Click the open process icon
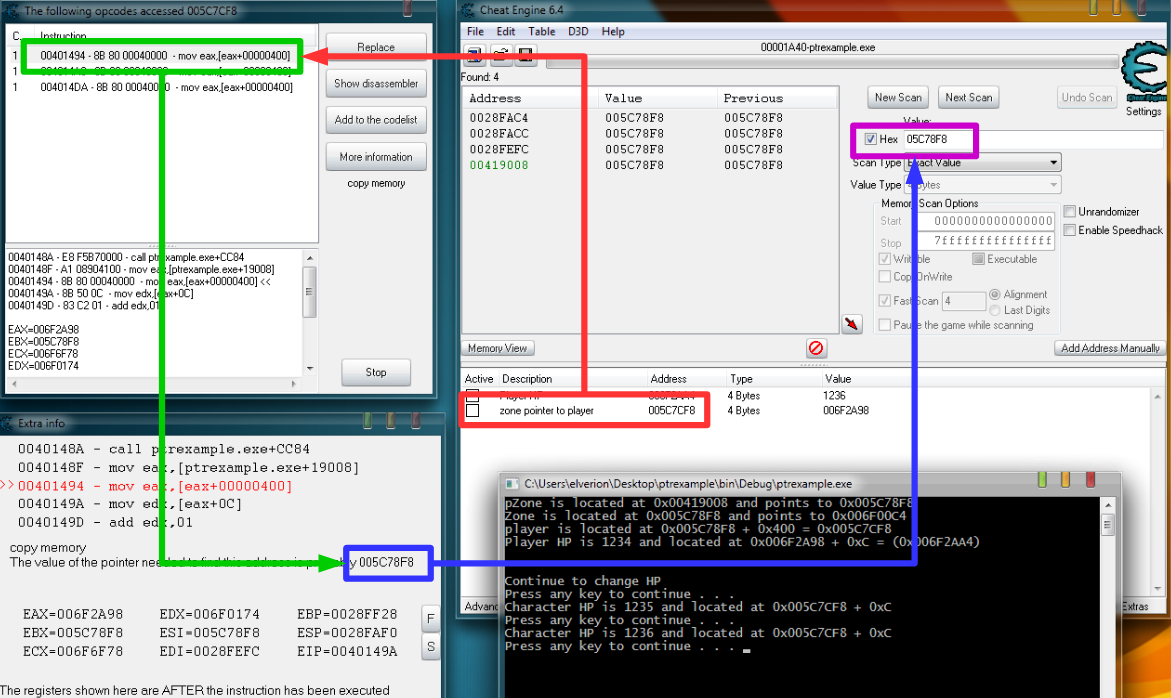 pyautogui.click(x=473, y=56)
